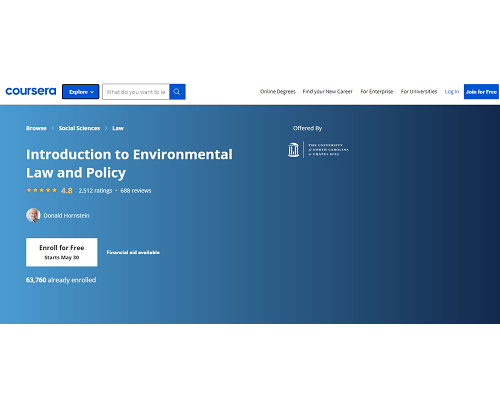Open the Explore dropdown menu

coord(81,92)
